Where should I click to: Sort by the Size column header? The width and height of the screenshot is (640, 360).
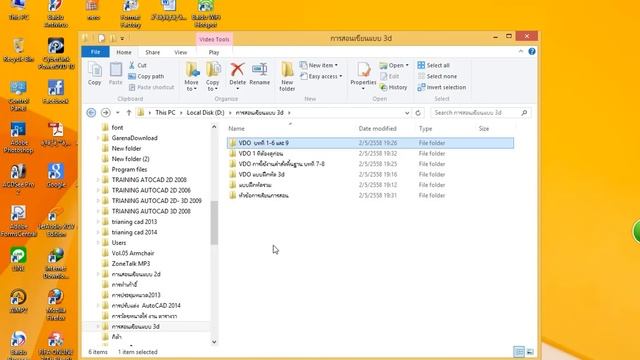click(x=484, y=129)
